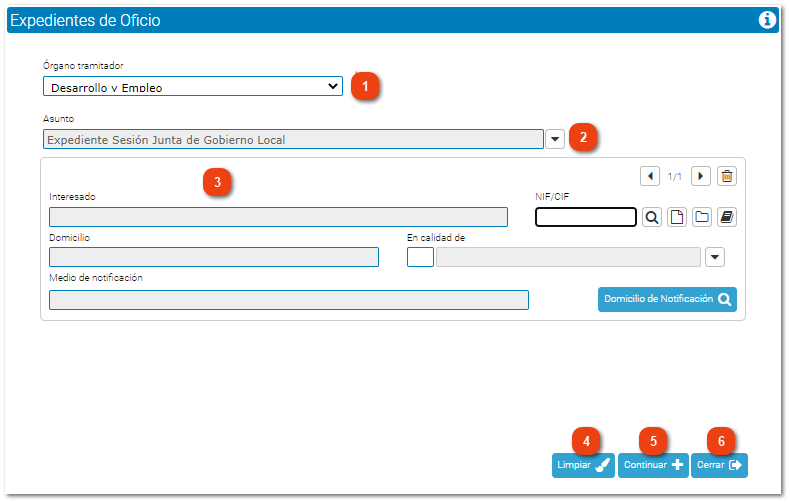
Task: Go to previous interesado record
Action: 650,176
